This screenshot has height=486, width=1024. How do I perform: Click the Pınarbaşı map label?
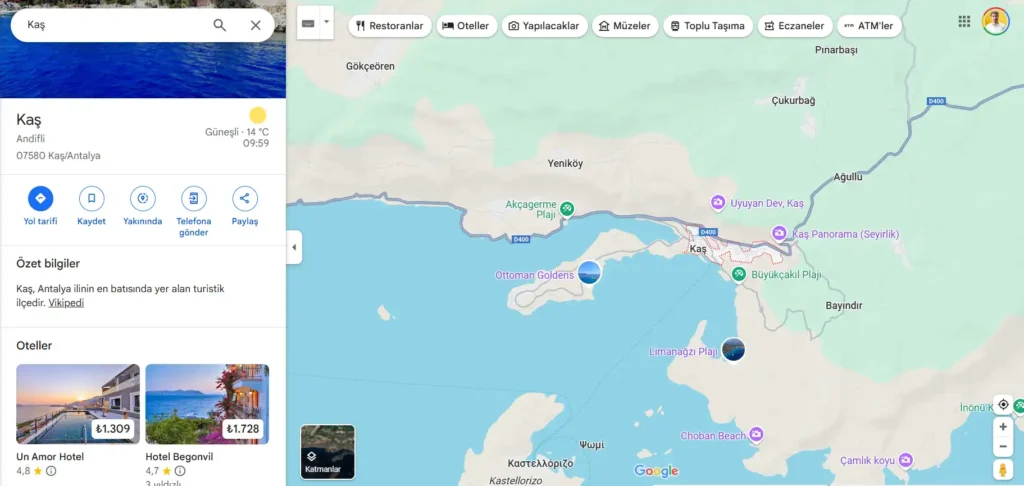coord(836,50)
